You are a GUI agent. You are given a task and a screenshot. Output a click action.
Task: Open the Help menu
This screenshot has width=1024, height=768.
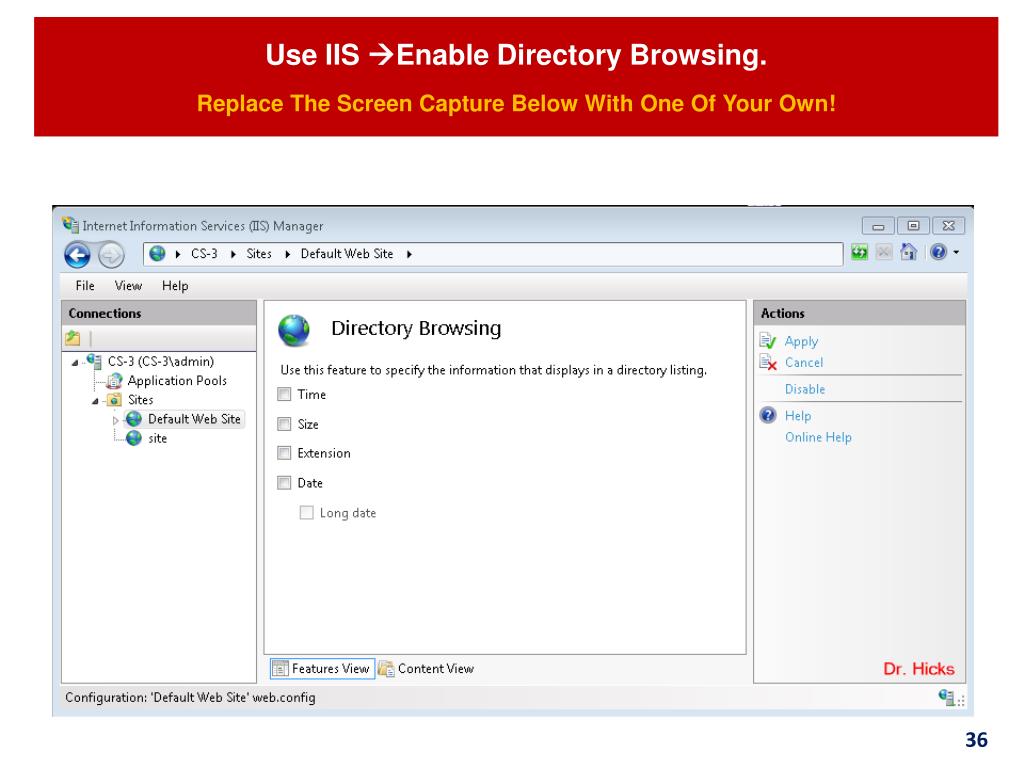[x=175, y=285]
